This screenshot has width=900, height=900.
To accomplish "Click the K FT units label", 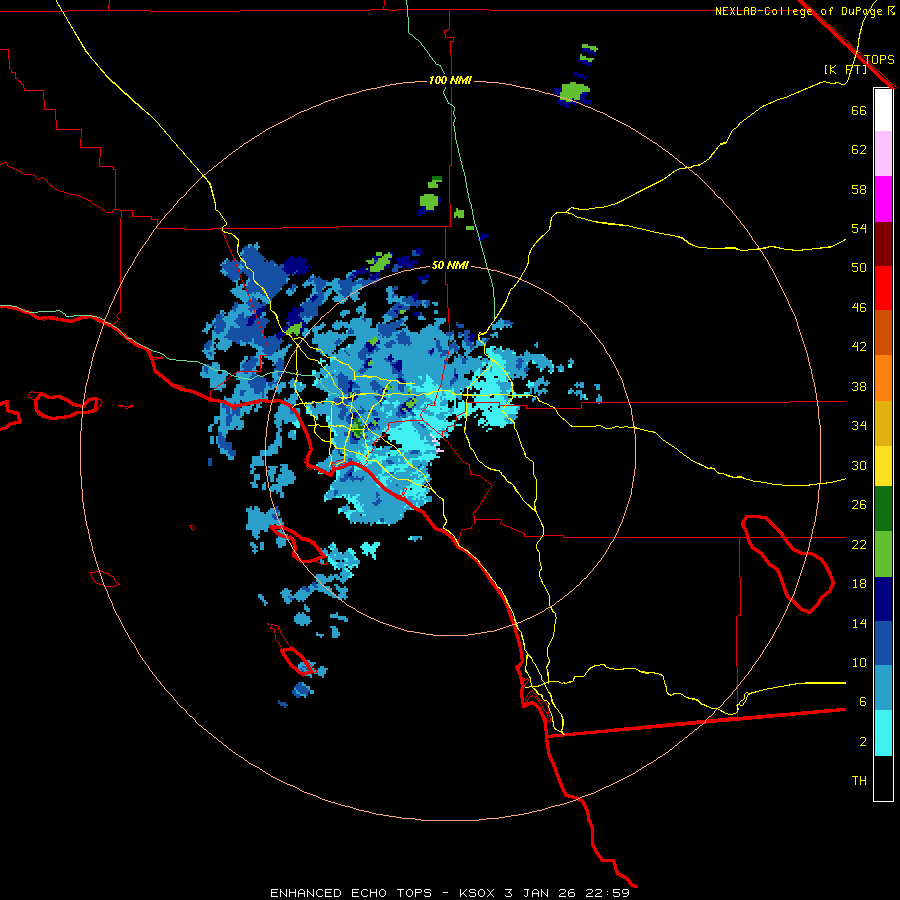I will point(845,70).
